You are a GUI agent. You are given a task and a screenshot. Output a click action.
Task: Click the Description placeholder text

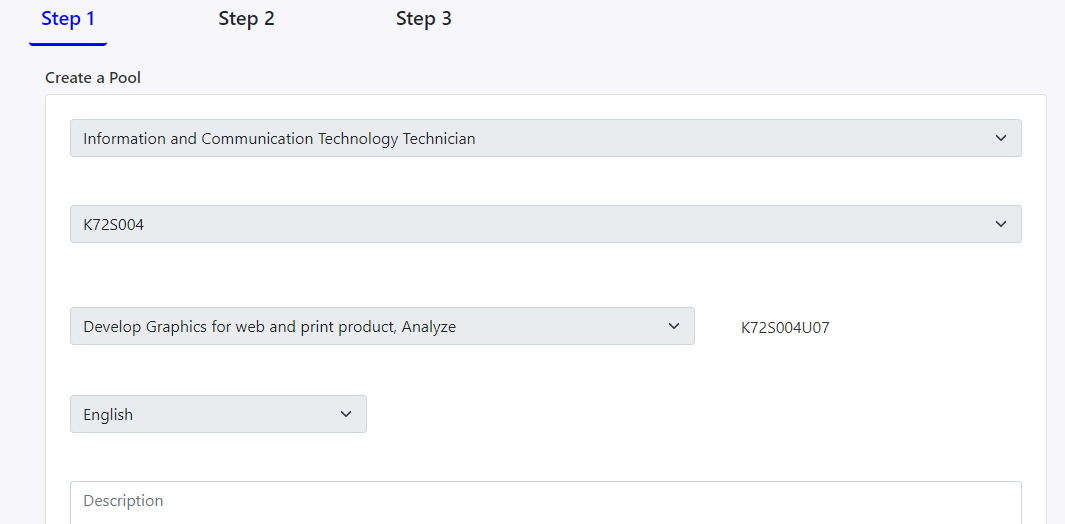123,501
